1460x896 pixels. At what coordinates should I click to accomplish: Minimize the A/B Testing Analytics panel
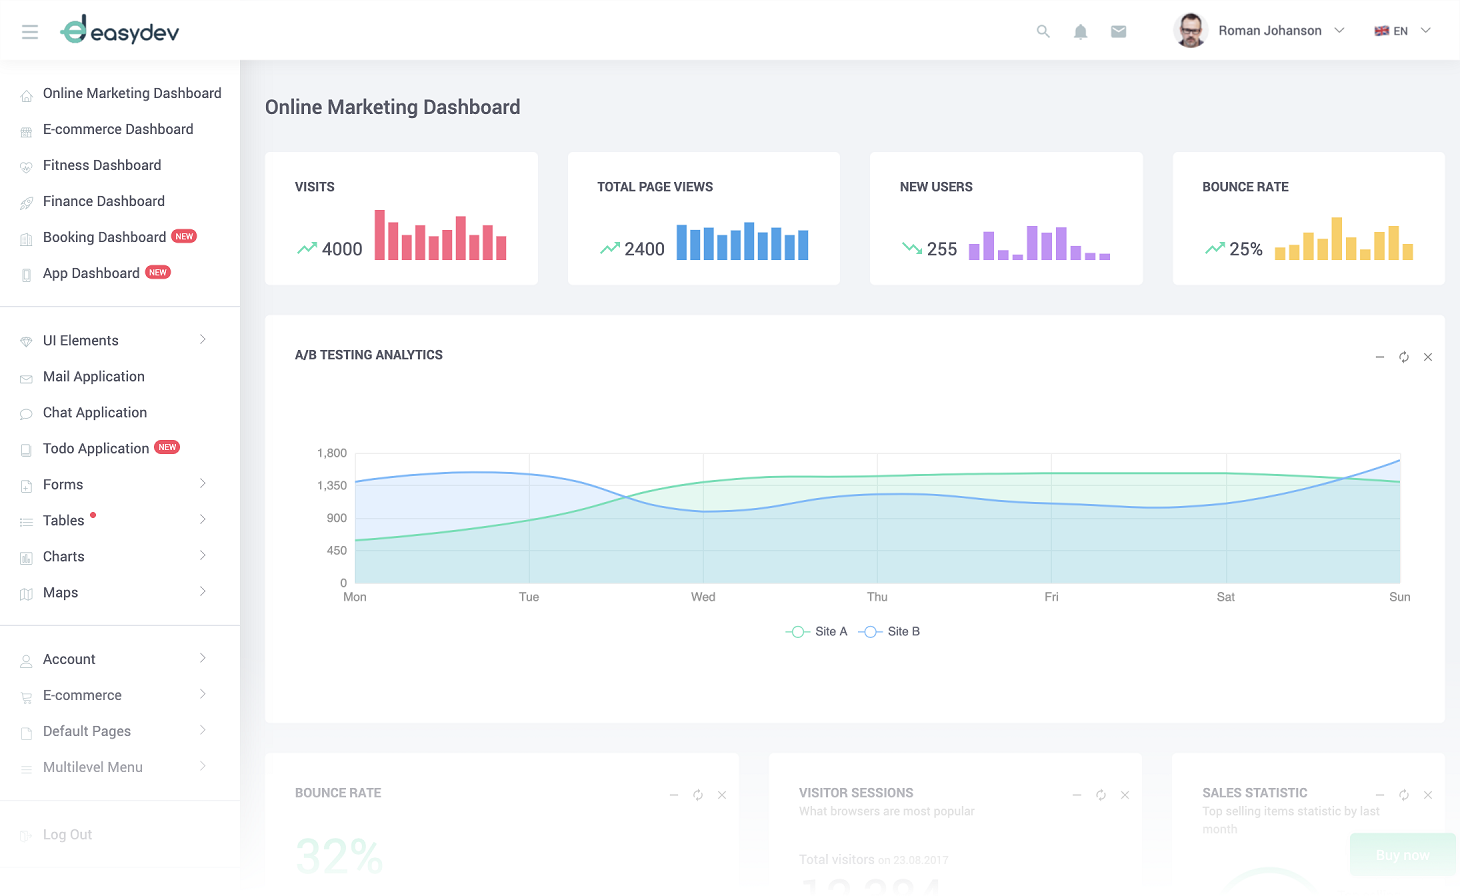coord(1380,357)
